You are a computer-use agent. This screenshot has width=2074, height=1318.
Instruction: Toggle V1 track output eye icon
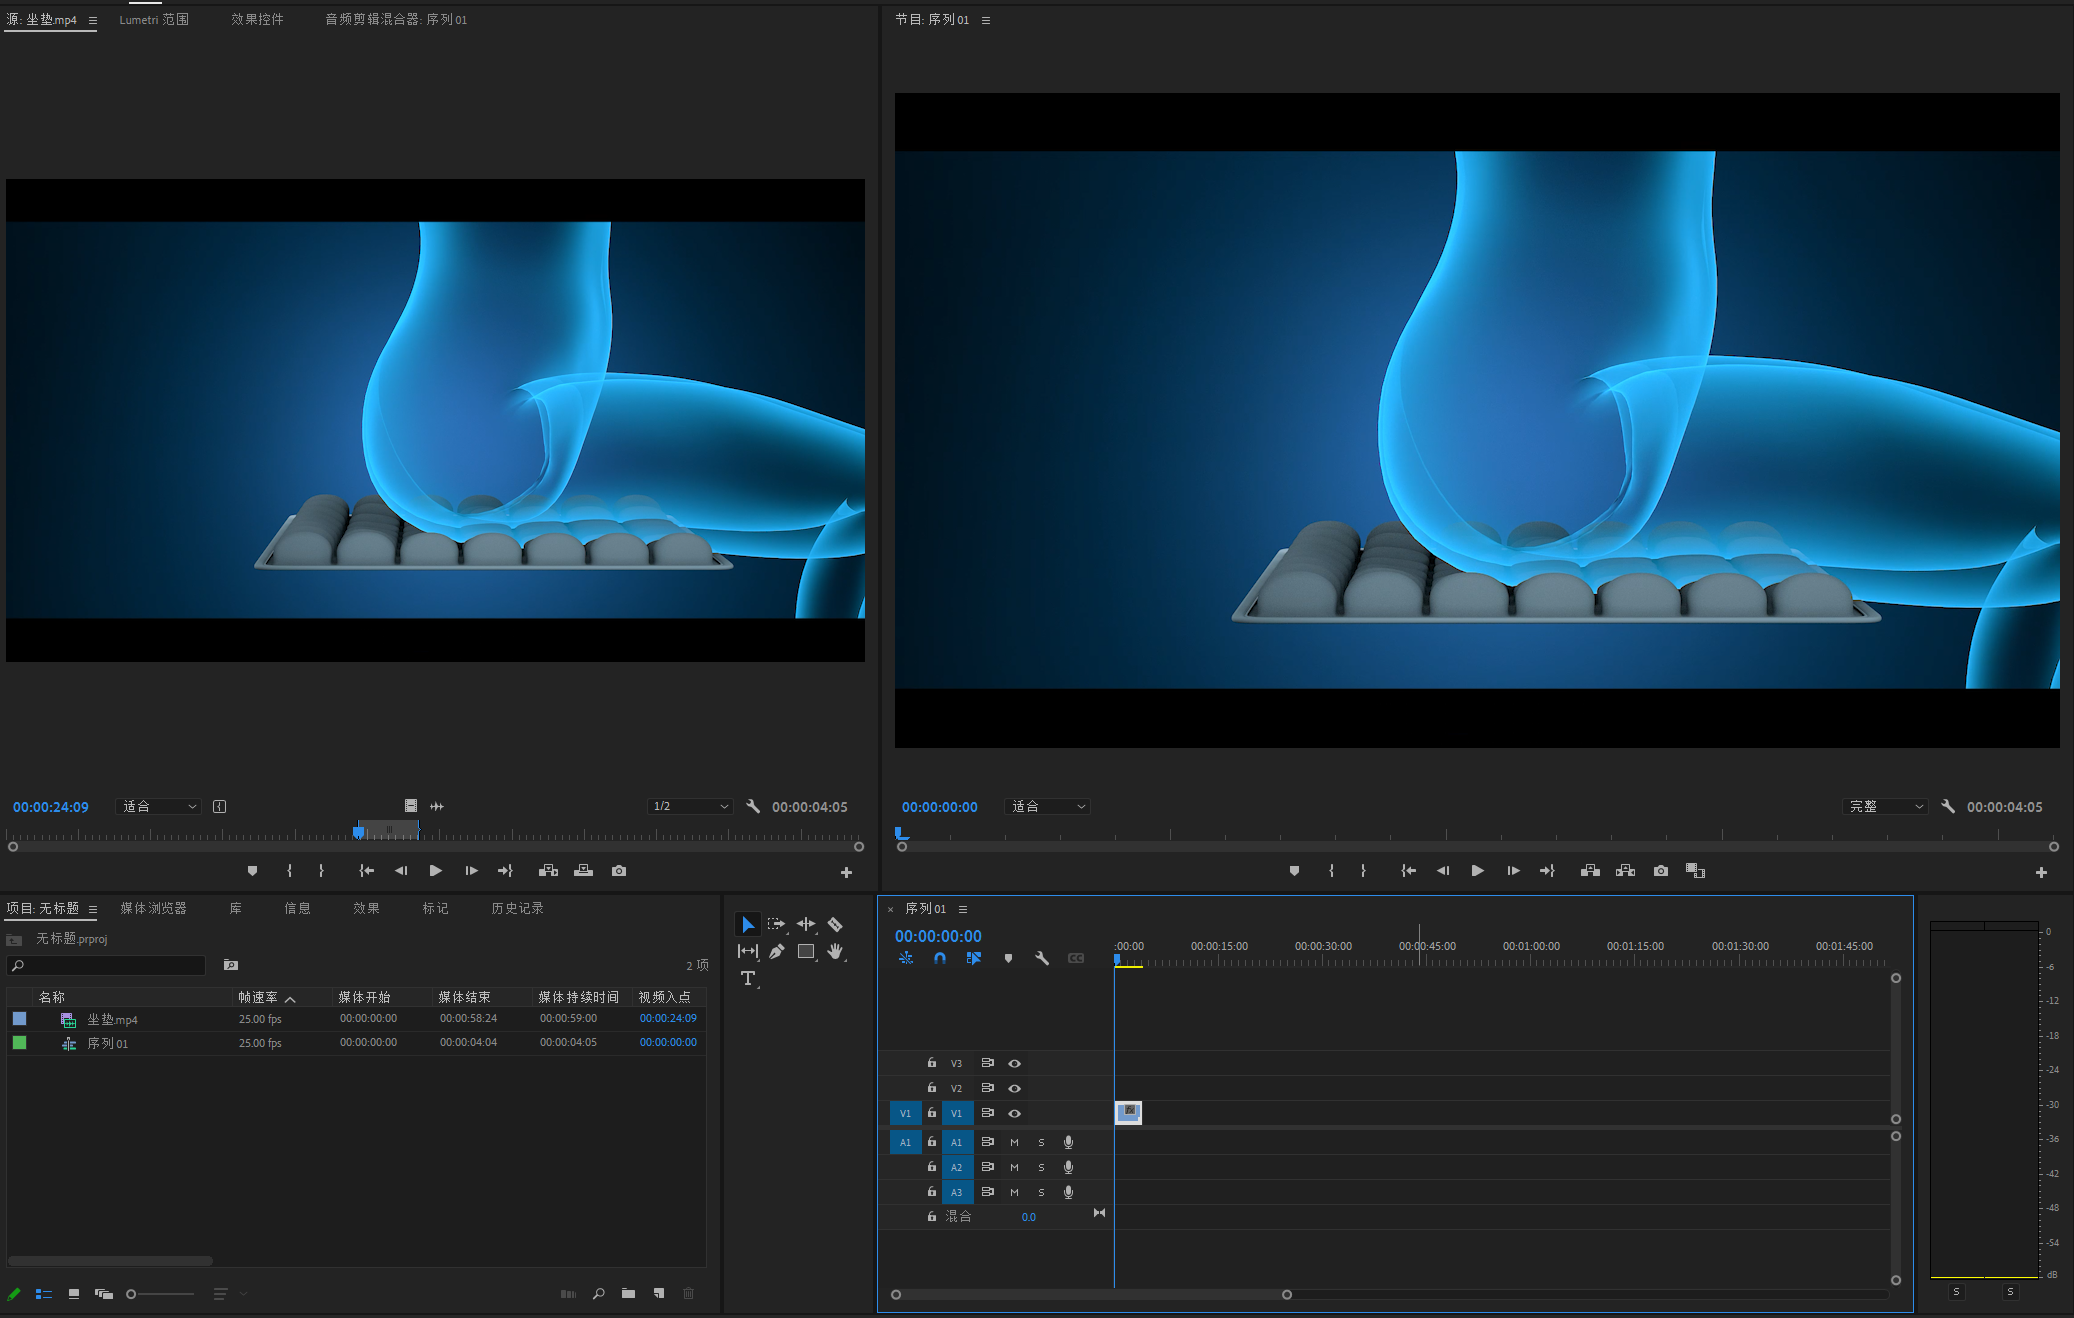[1014, 1113]
